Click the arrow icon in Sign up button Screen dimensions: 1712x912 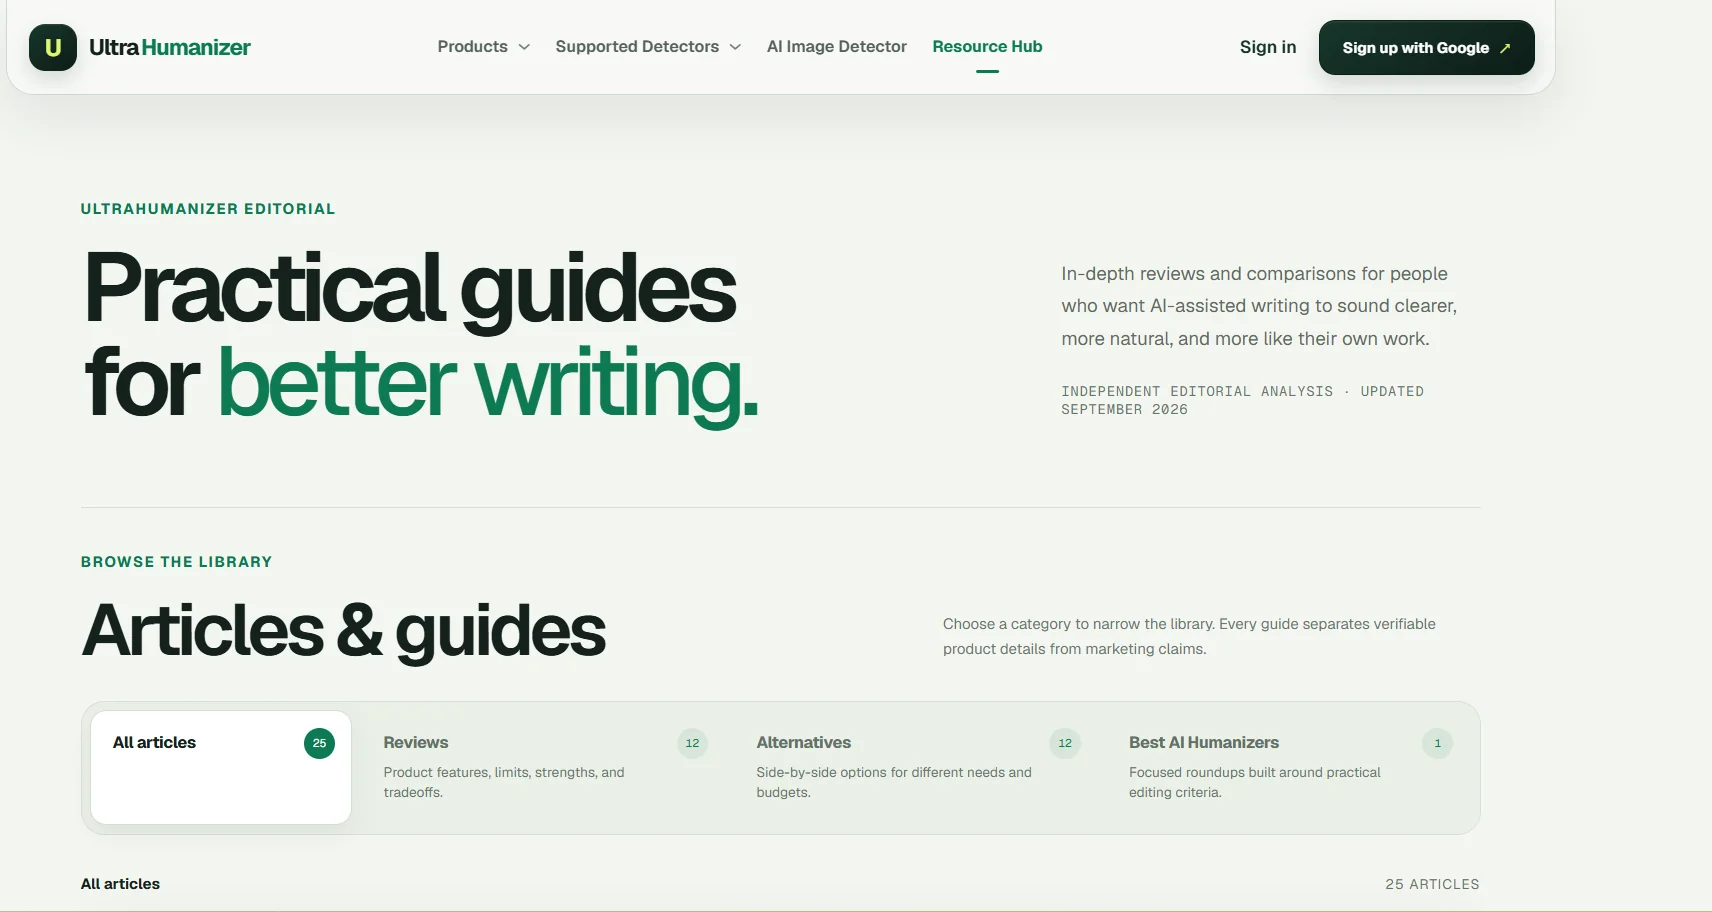(x=1505, y=48)
